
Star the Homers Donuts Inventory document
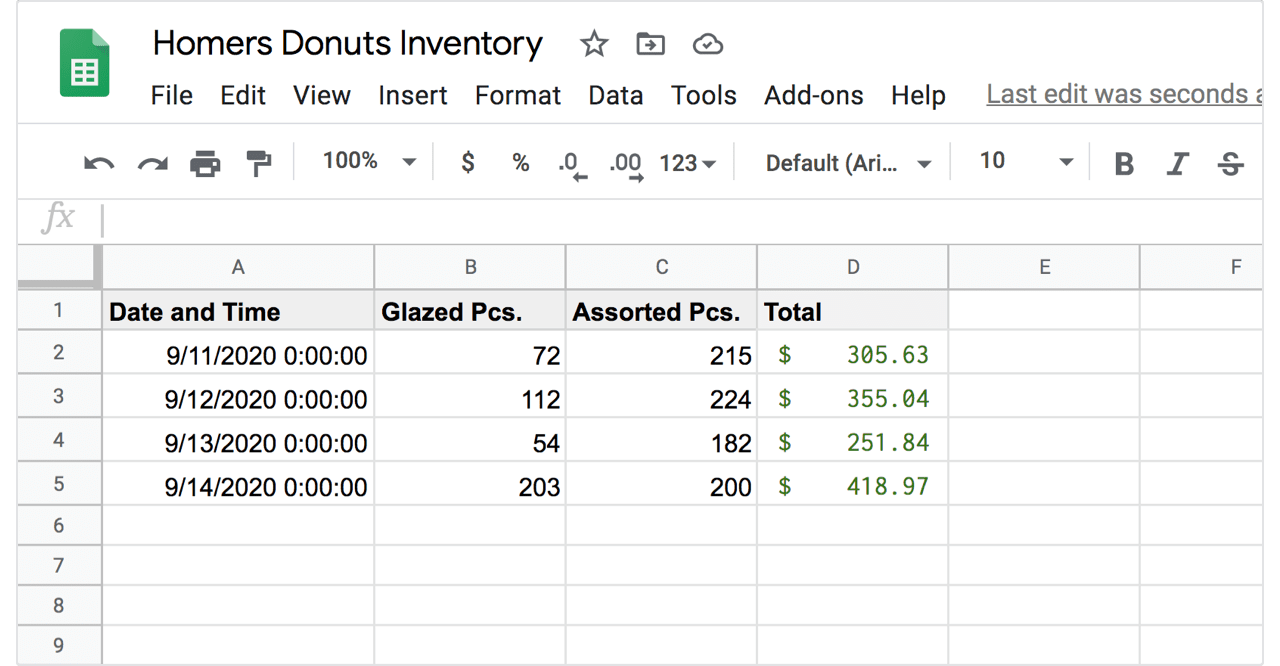click(594, 44)
